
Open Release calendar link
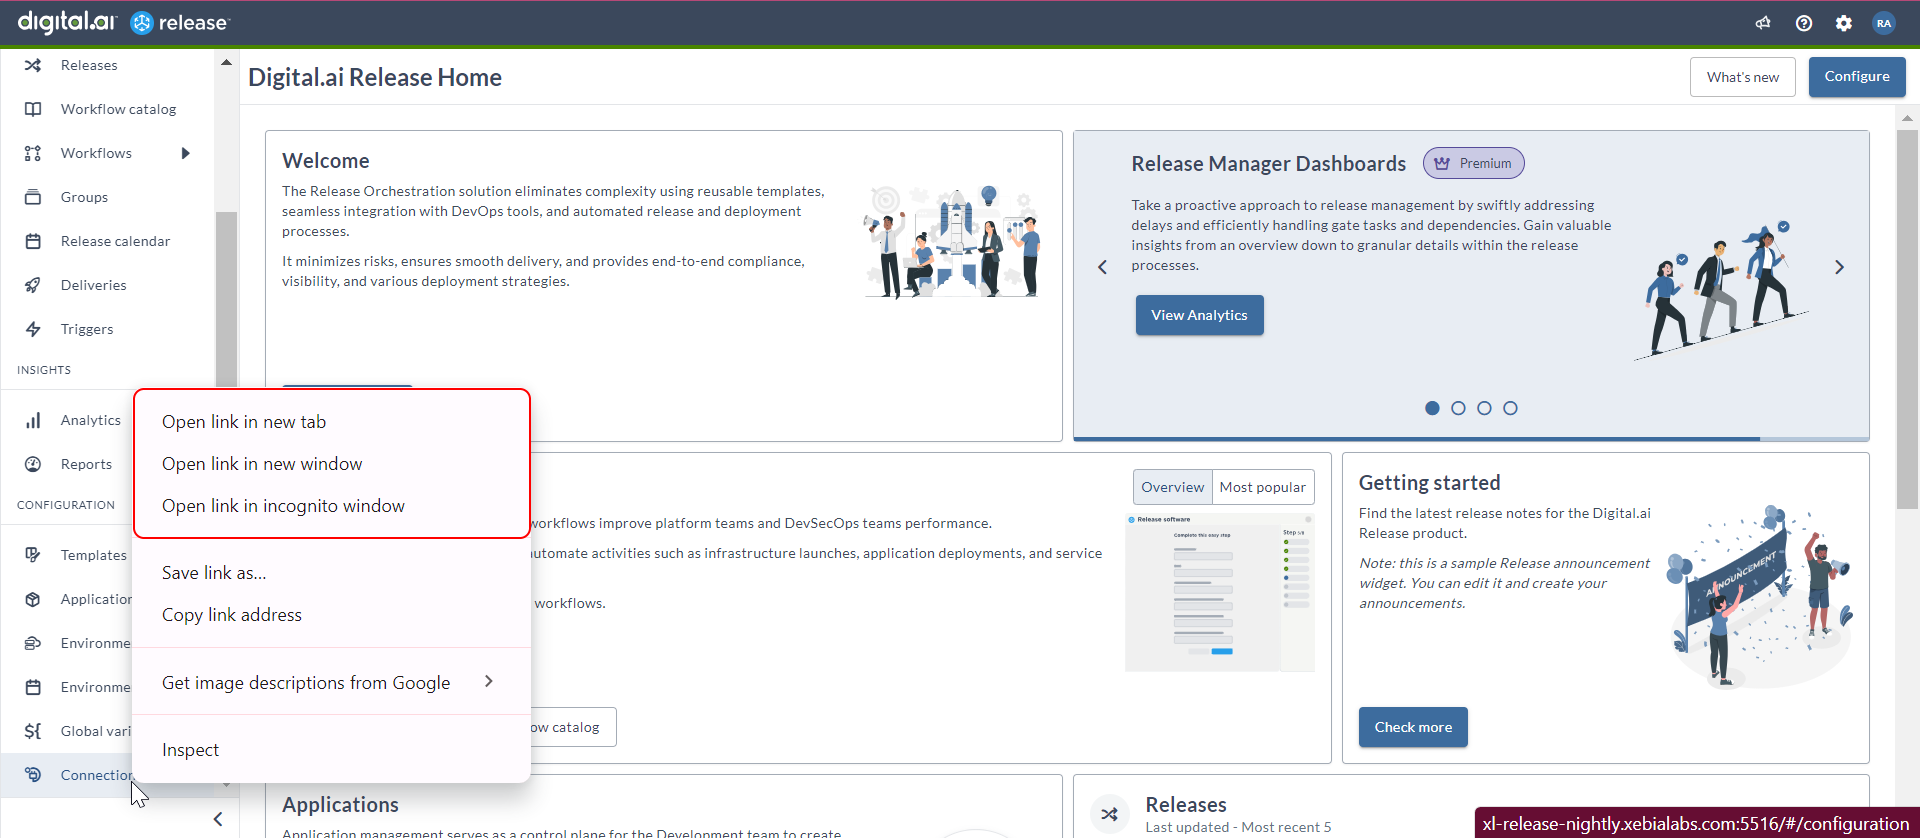(115, 241)
